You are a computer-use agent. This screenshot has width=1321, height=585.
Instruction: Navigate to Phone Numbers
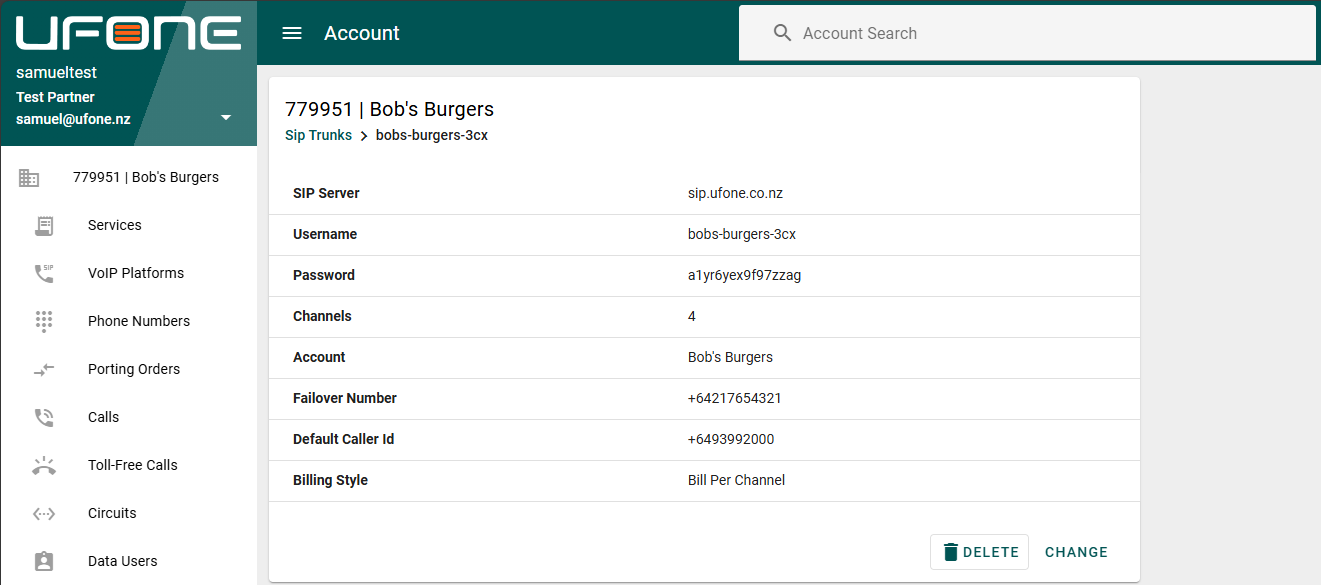[129, 321]
